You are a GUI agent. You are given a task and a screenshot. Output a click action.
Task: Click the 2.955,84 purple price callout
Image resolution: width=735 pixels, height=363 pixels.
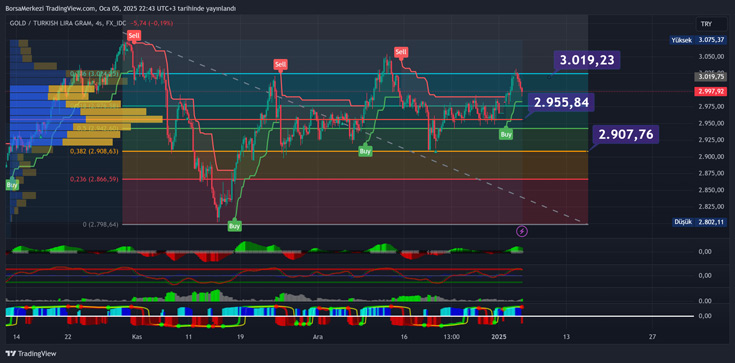tap(561, 102)
